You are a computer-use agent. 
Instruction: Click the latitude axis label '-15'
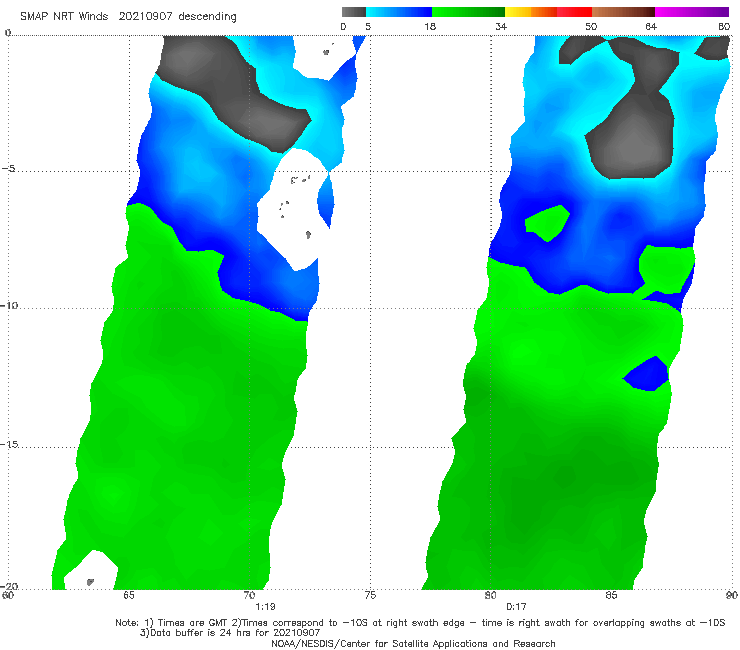(x=9, y=444)
